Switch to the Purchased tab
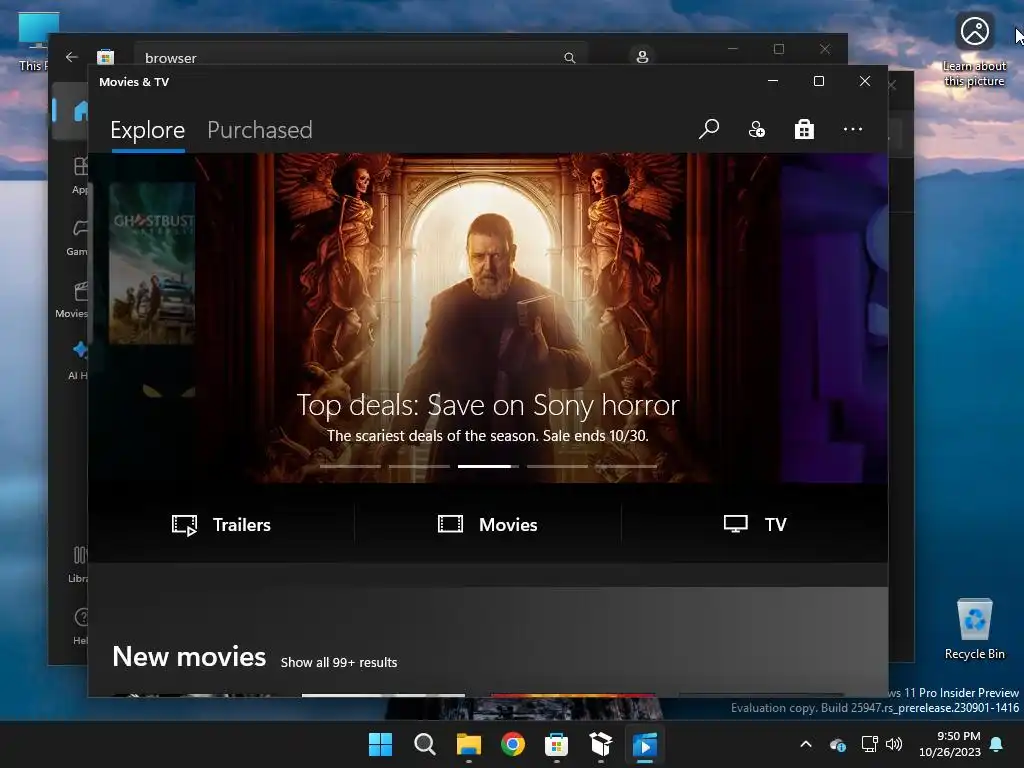The width and height of the screenshot is (1024, 768). pos(259,130)
